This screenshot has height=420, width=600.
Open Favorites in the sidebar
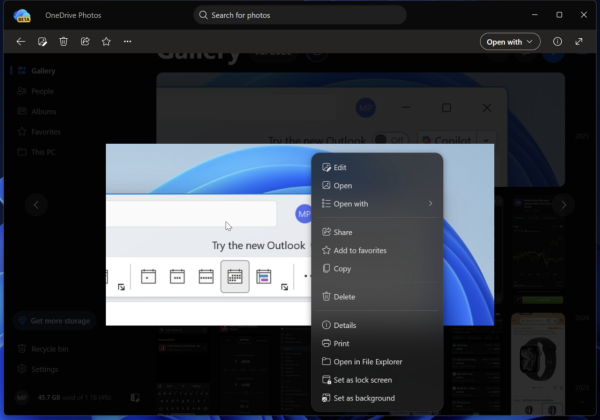coord(37,132)
